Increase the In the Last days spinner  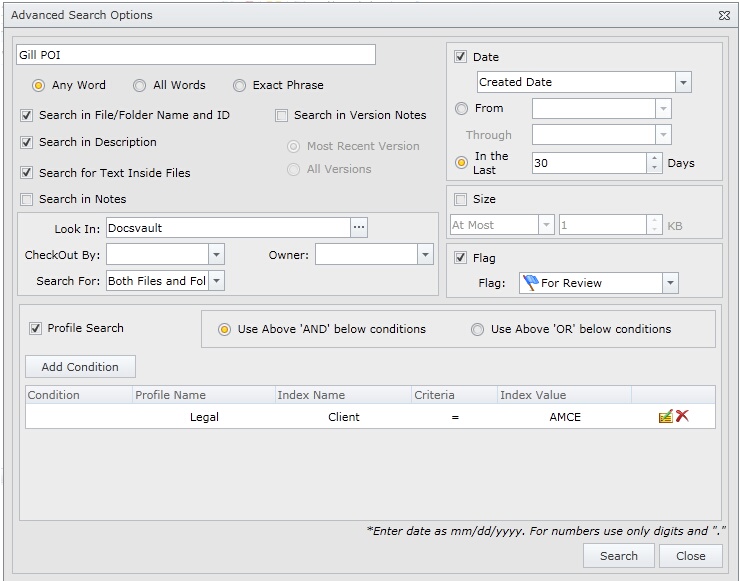pyautogui.click(x=655, y=158)
